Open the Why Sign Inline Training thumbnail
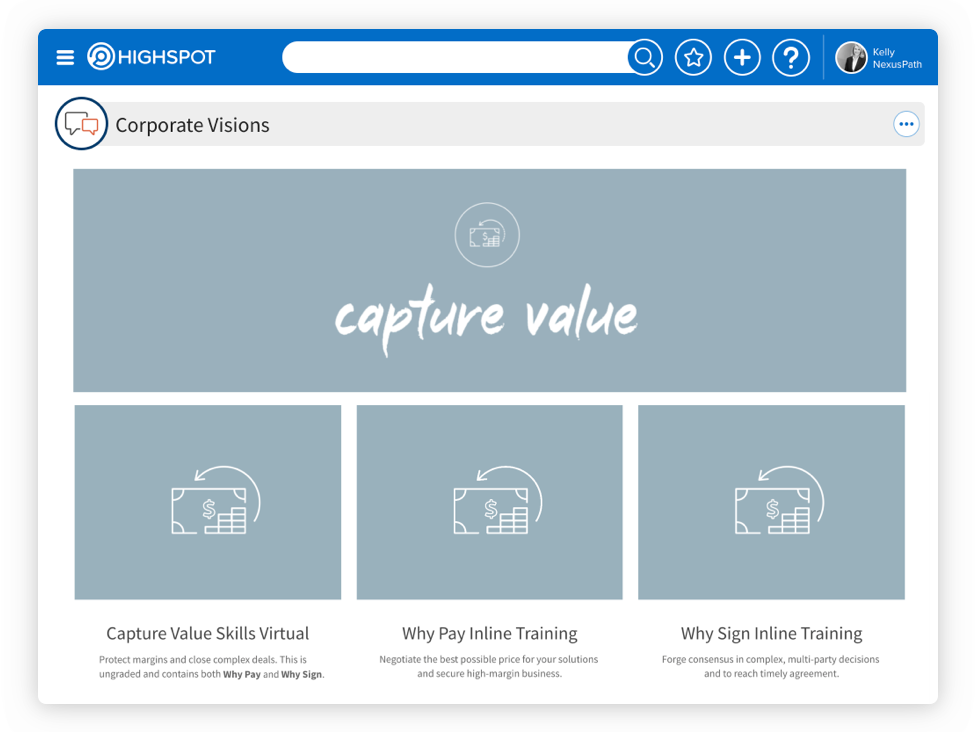This screenshot has width=976, height=732. (x=771, y=502)
